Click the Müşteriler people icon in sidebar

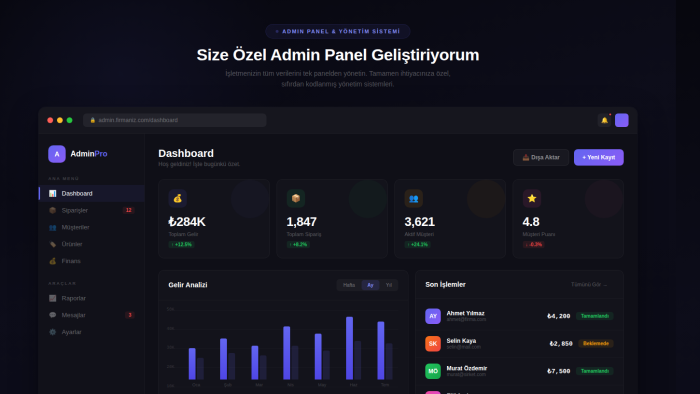coord(53,227)
